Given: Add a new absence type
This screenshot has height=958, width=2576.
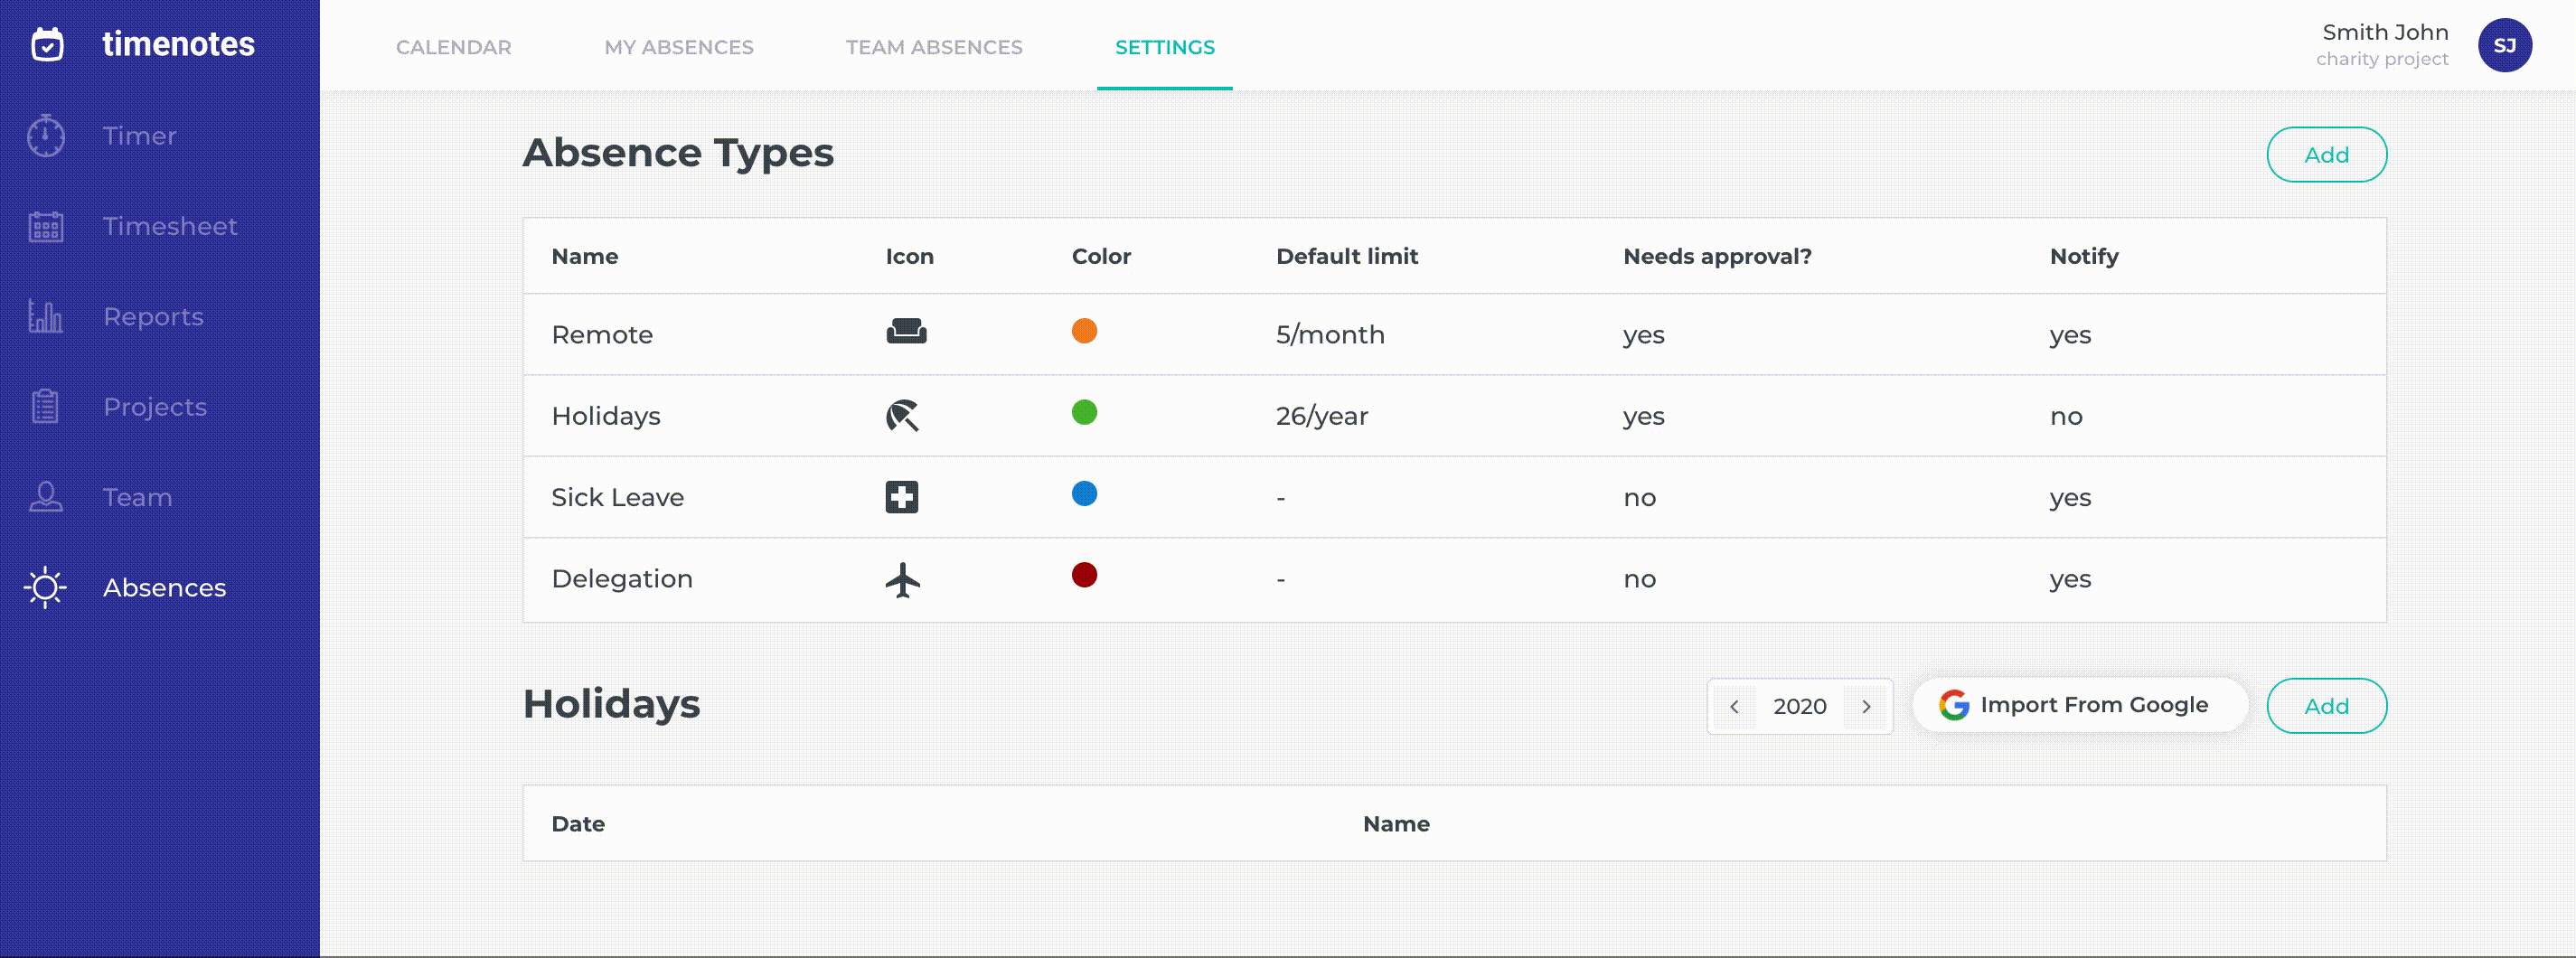Looking at the screenshot, I should (x=2326, y=155).
